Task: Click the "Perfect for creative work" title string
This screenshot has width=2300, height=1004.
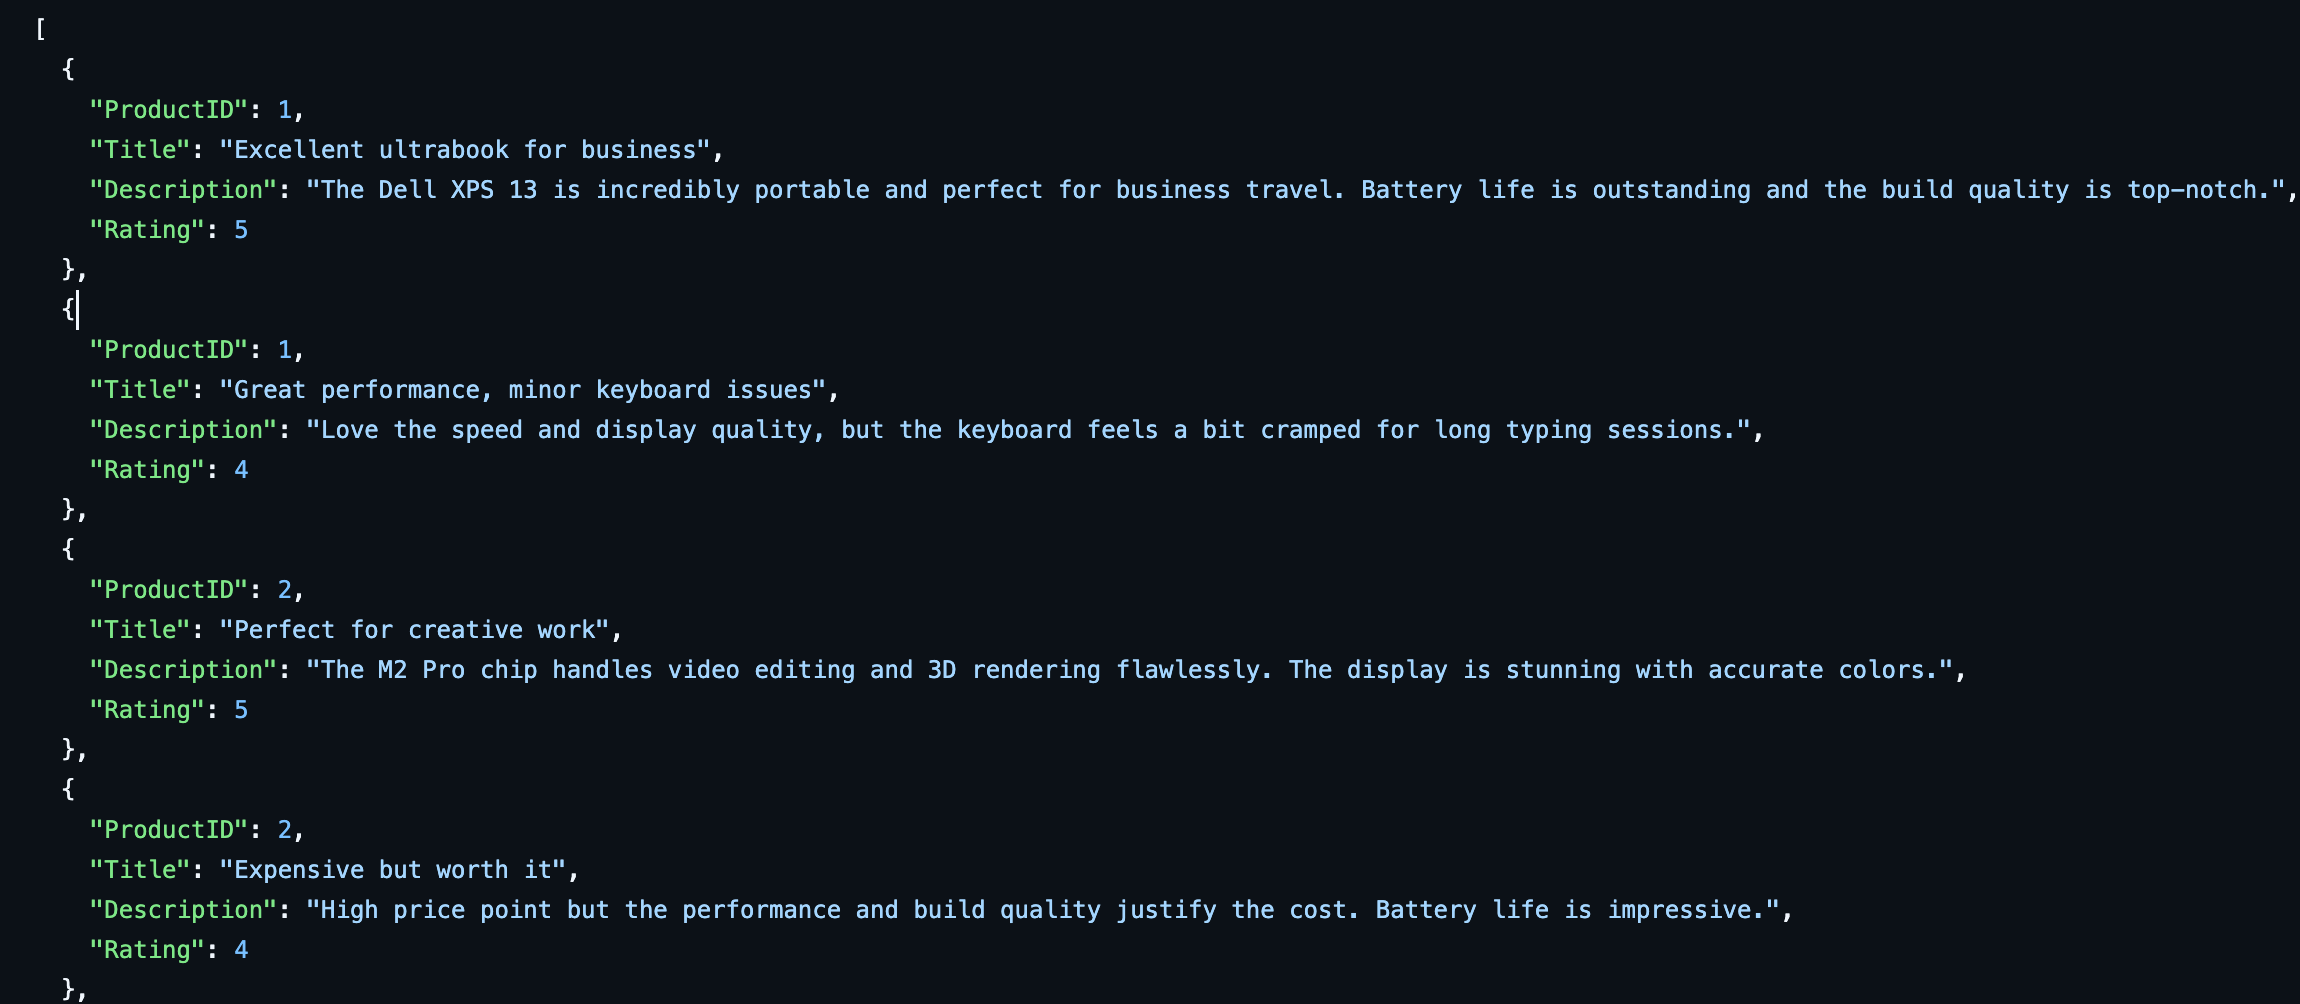Action: click(414, 630)
